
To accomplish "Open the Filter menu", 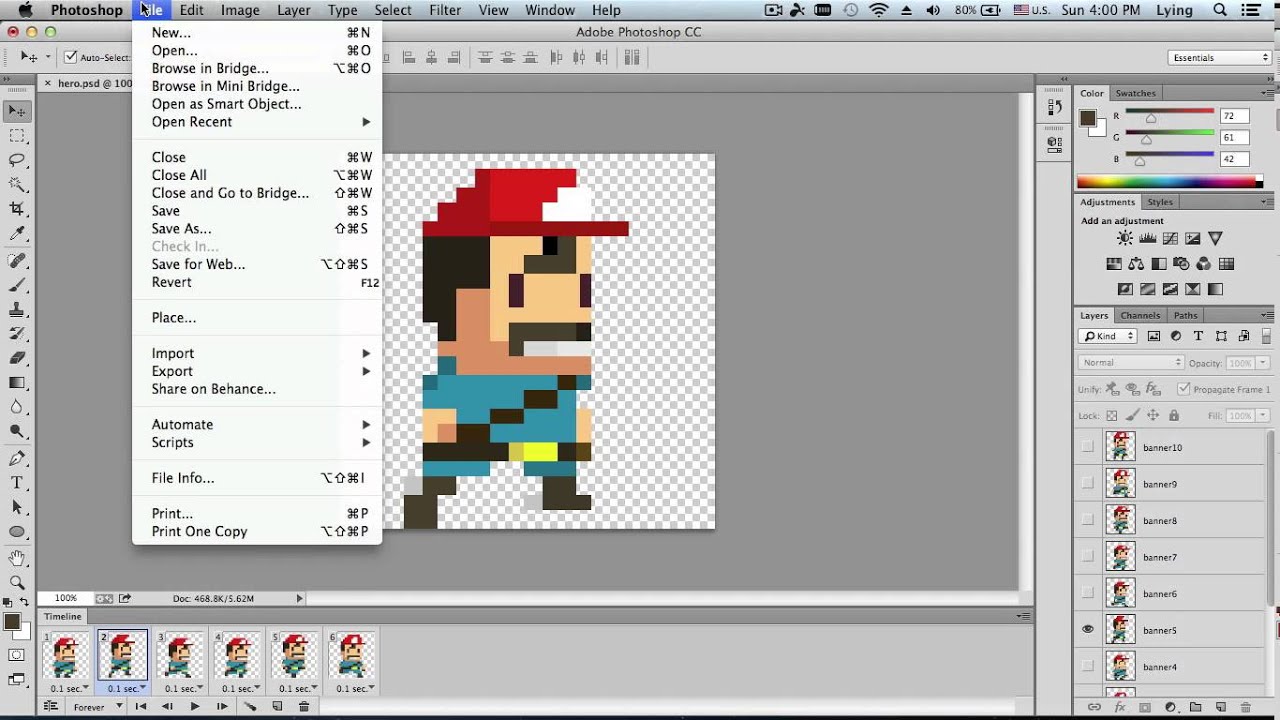I will [x=445, y=10].
